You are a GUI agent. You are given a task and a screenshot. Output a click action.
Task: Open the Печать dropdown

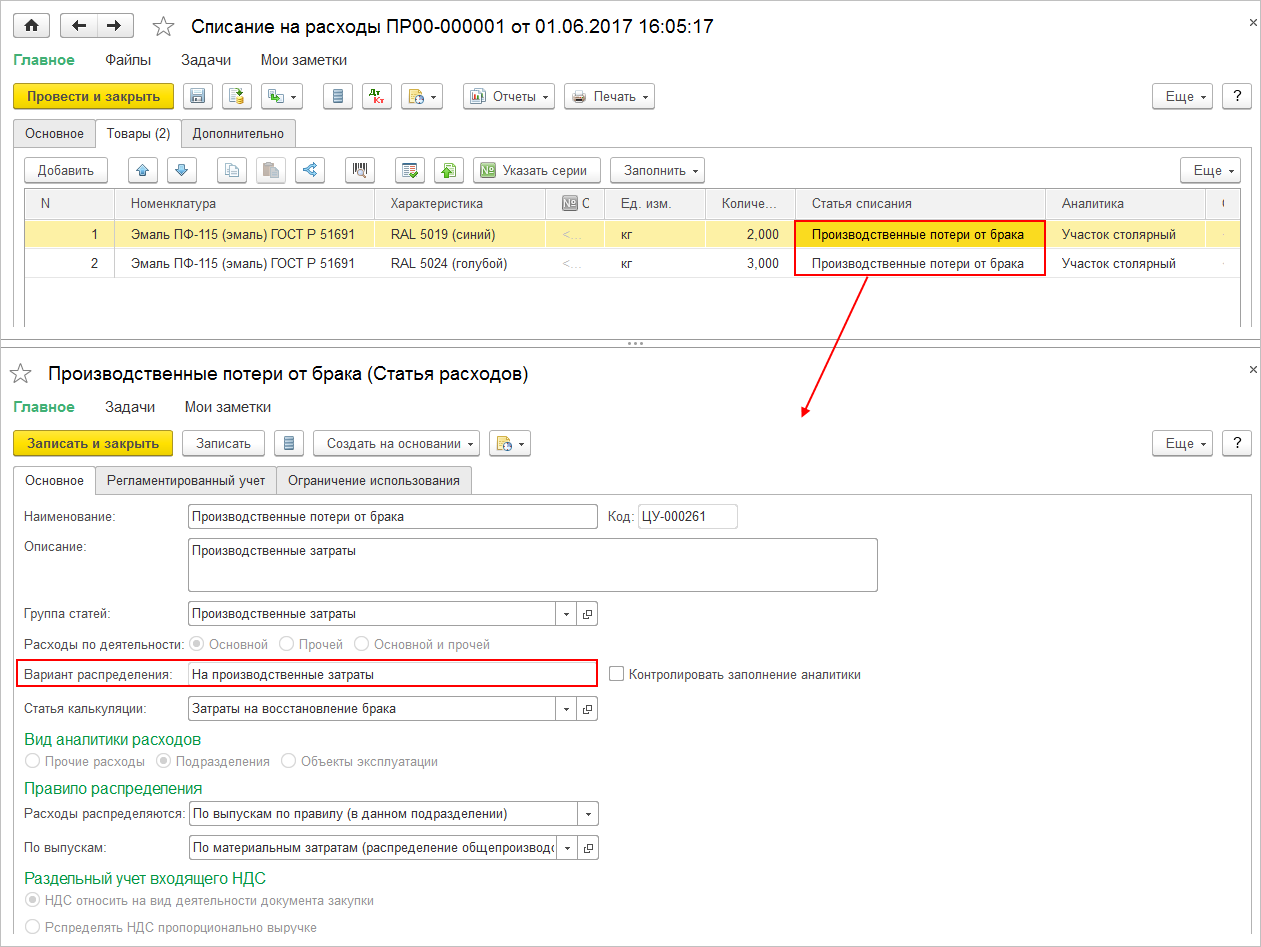(609, 96)
